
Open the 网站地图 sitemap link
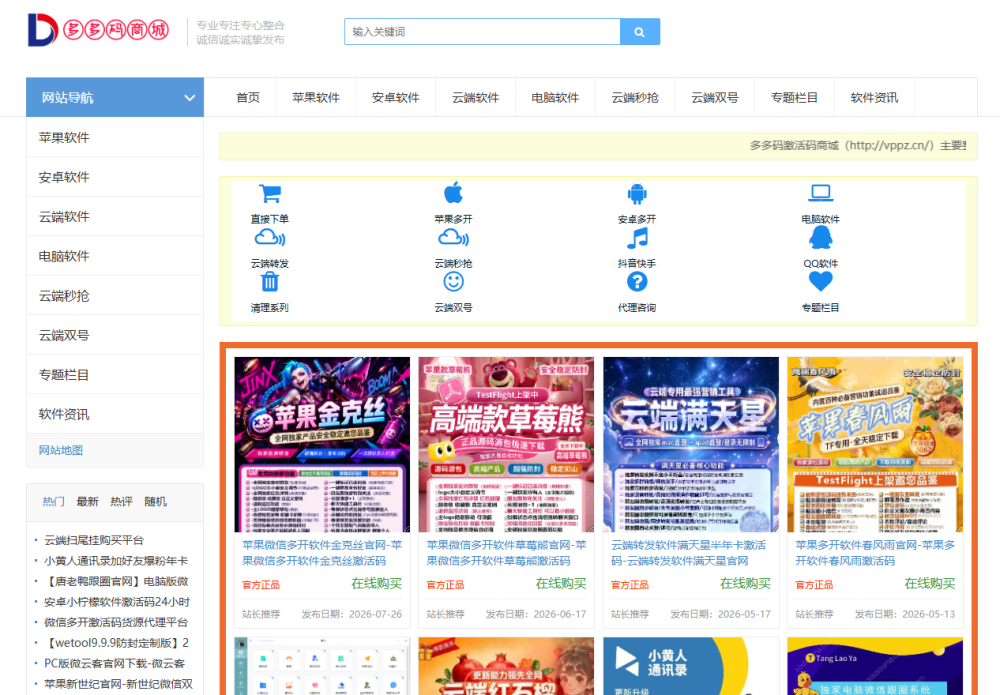pyautogui.click(x=61, y=450)
